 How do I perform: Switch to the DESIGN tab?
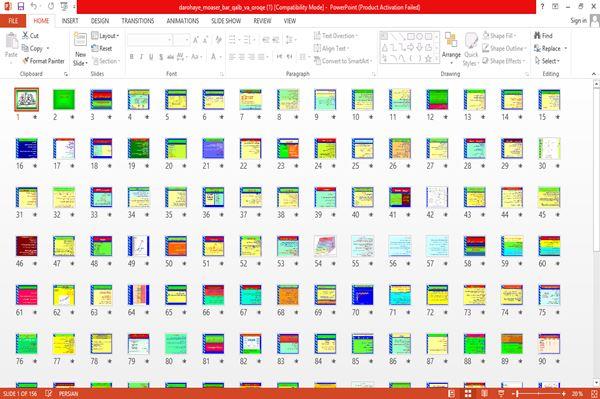[x=100, y=21]
